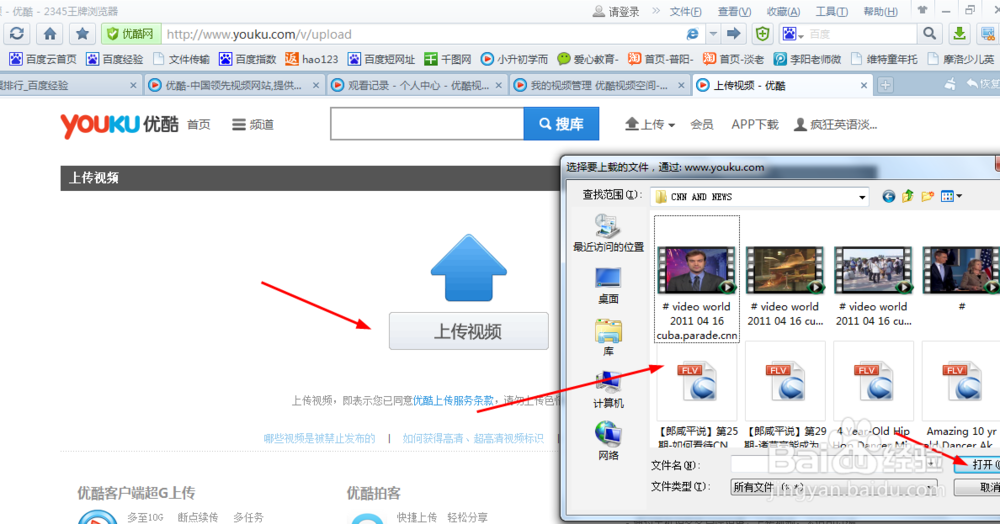Select 桌面 desktop in dialog sidebar
The width and height of the screenshot is (1000, 524).
[608, 286]
